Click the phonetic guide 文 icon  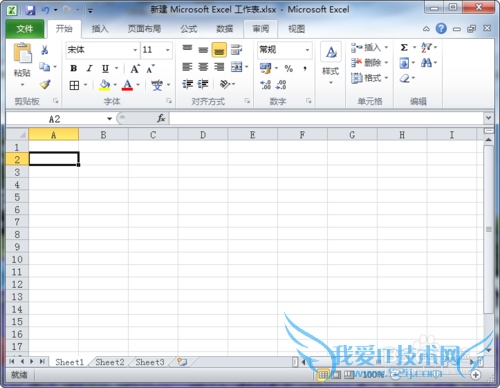(157, 85)
